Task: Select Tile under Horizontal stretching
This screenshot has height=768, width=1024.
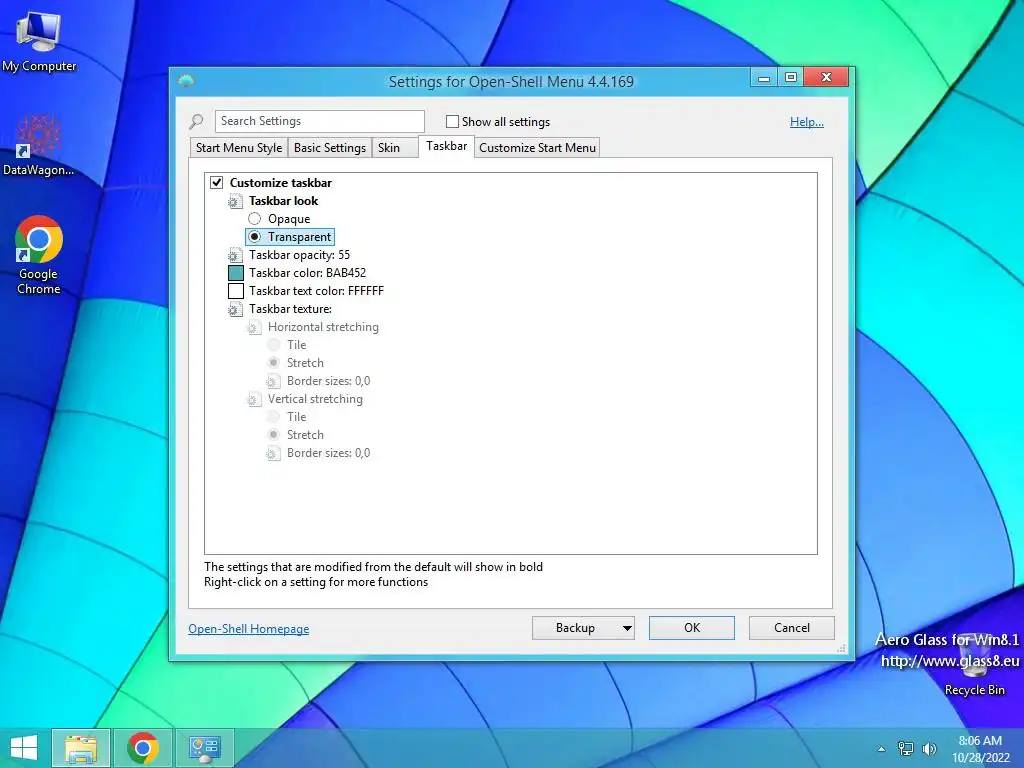Action: [274, 345]
